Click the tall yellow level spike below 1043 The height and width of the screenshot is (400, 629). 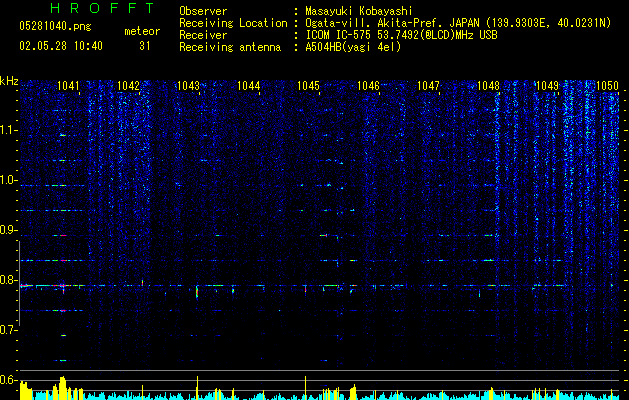pos(197,388)
